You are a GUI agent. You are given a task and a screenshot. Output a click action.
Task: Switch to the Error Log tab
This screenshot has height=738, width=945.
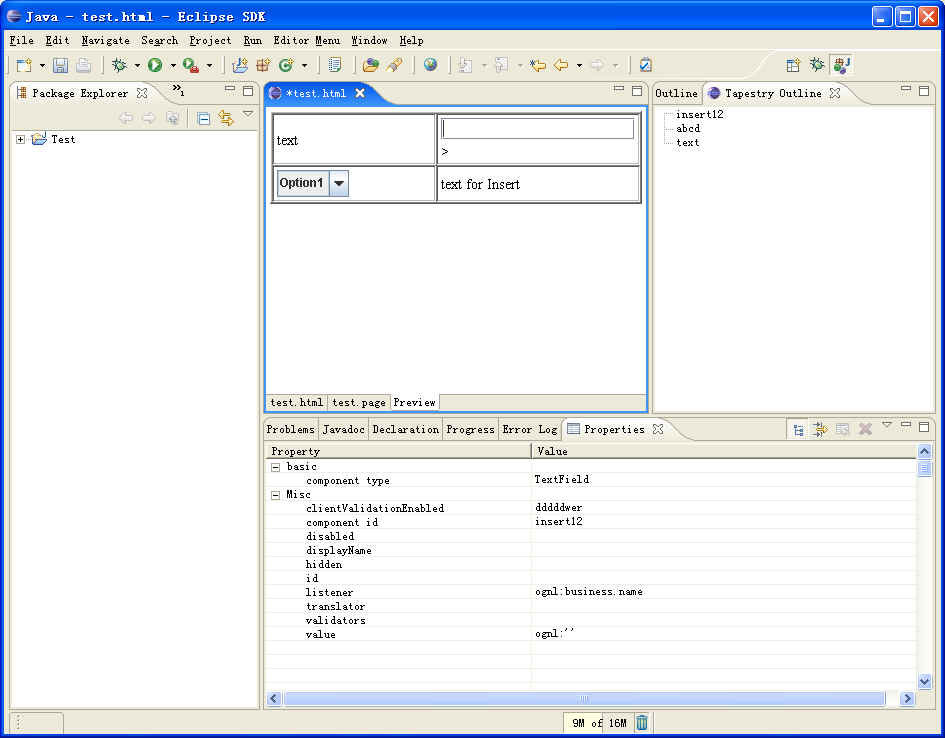(x=530, y=430)
